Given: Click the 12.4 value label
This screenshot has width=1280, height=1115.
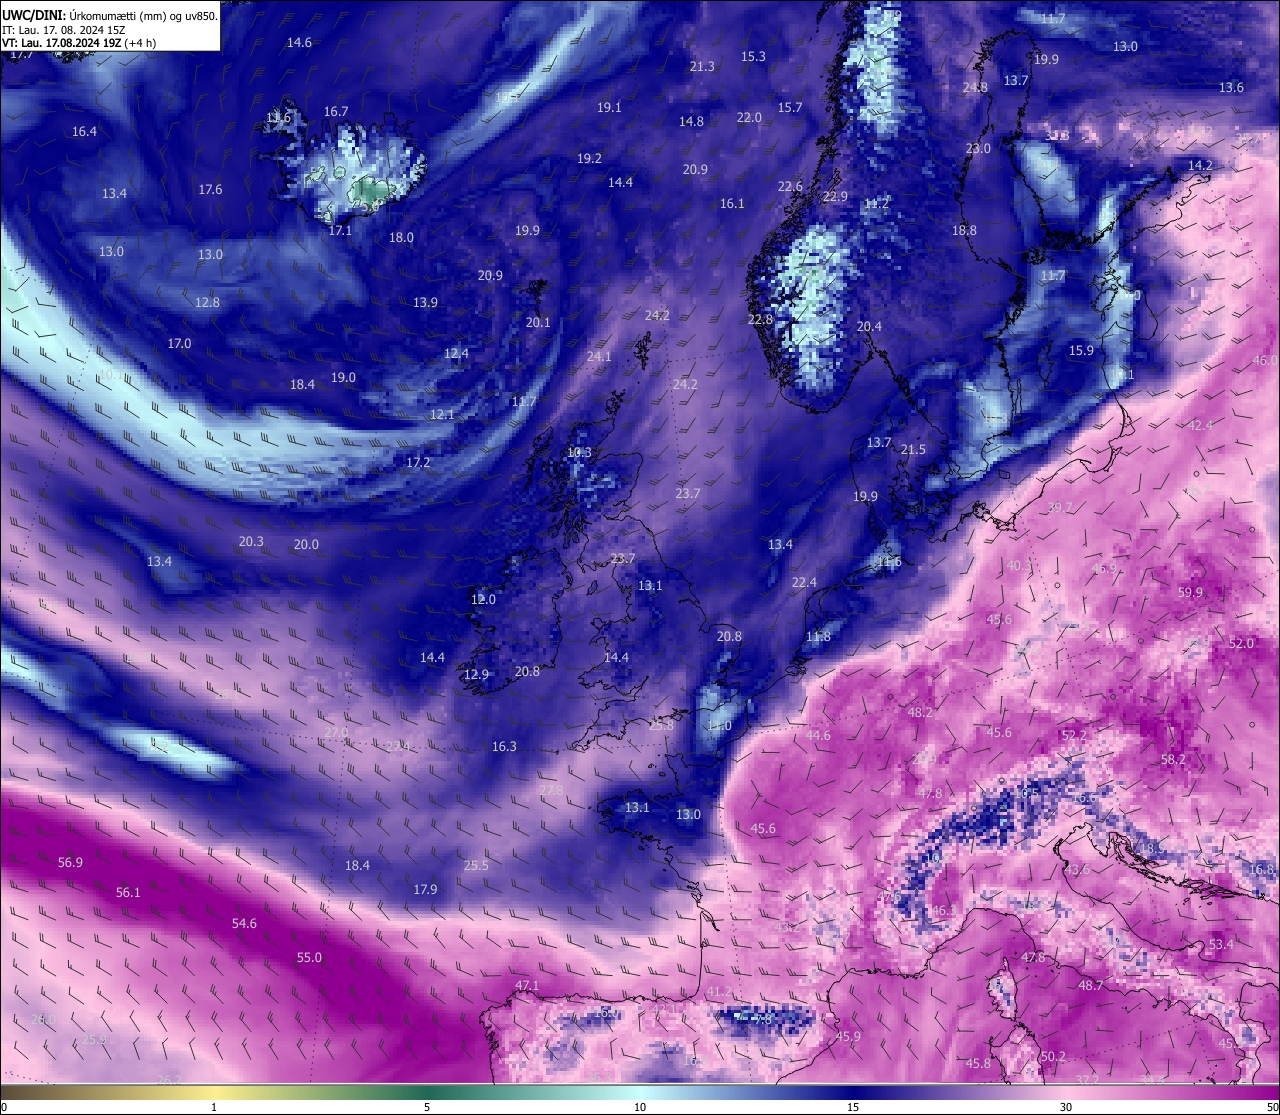Looking at the screenshot, I should [456, 354].
